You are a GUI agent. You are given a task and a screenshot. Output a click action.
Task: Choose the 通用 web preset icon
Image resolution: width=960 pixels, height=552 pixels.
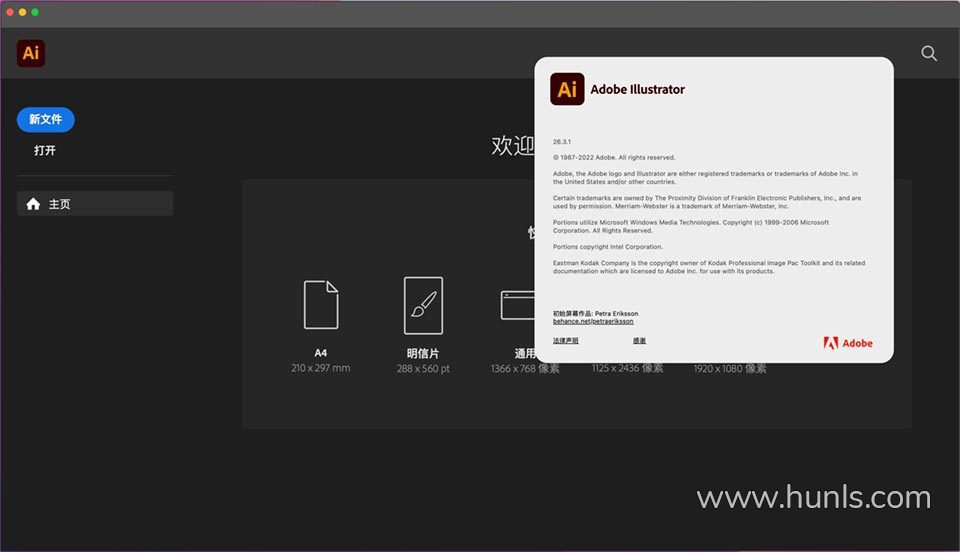click(x=518, y=305)
